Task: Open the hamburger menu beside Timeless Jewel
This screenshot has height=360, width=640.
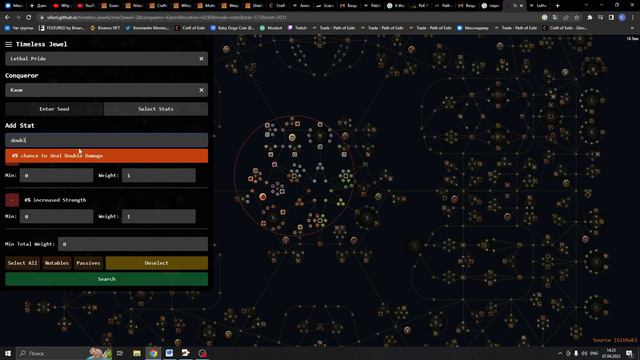Action: coord(9,44)
